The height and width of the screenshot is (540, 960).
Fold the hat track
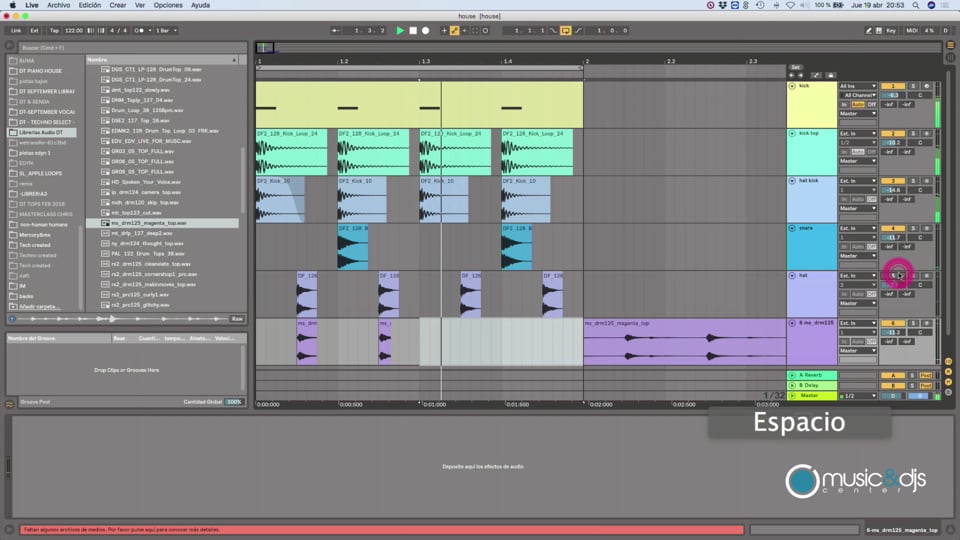792,276
